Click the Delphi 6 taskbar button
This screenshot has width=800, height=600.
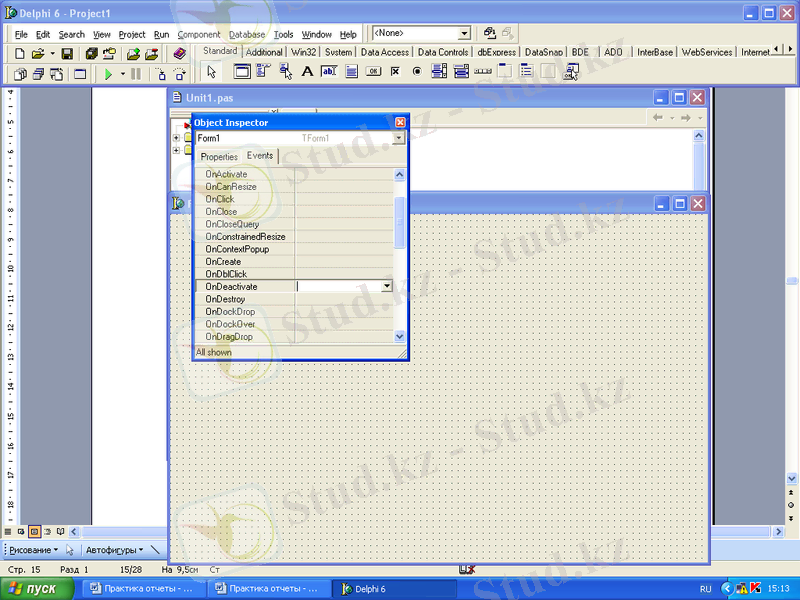click(x=393, y=589)
